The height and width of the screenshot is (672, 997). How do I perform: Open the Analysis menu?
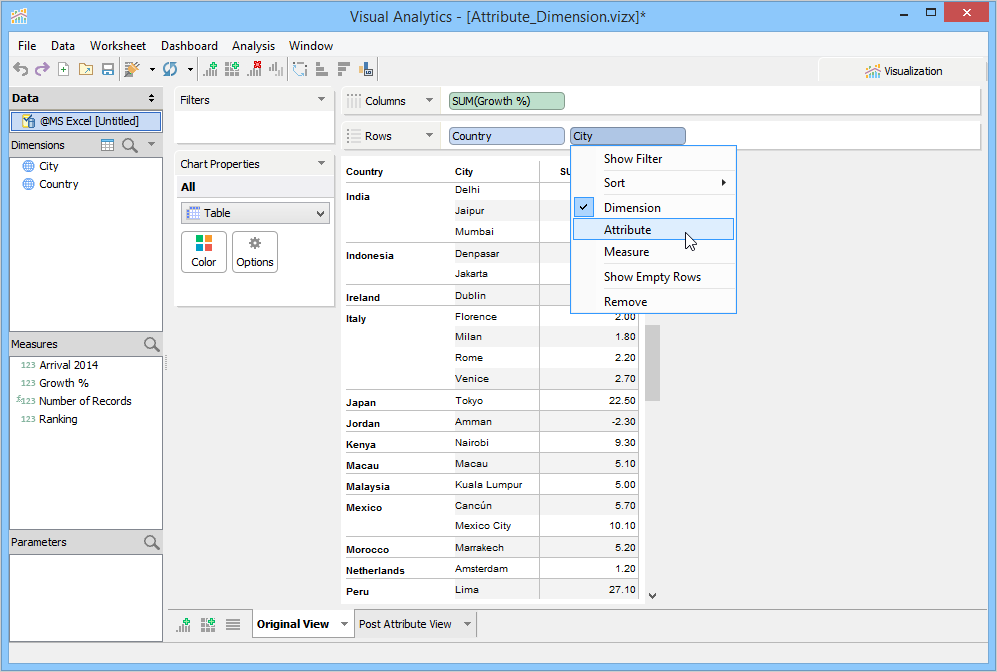pyautogui.click(x=253, y=46)
